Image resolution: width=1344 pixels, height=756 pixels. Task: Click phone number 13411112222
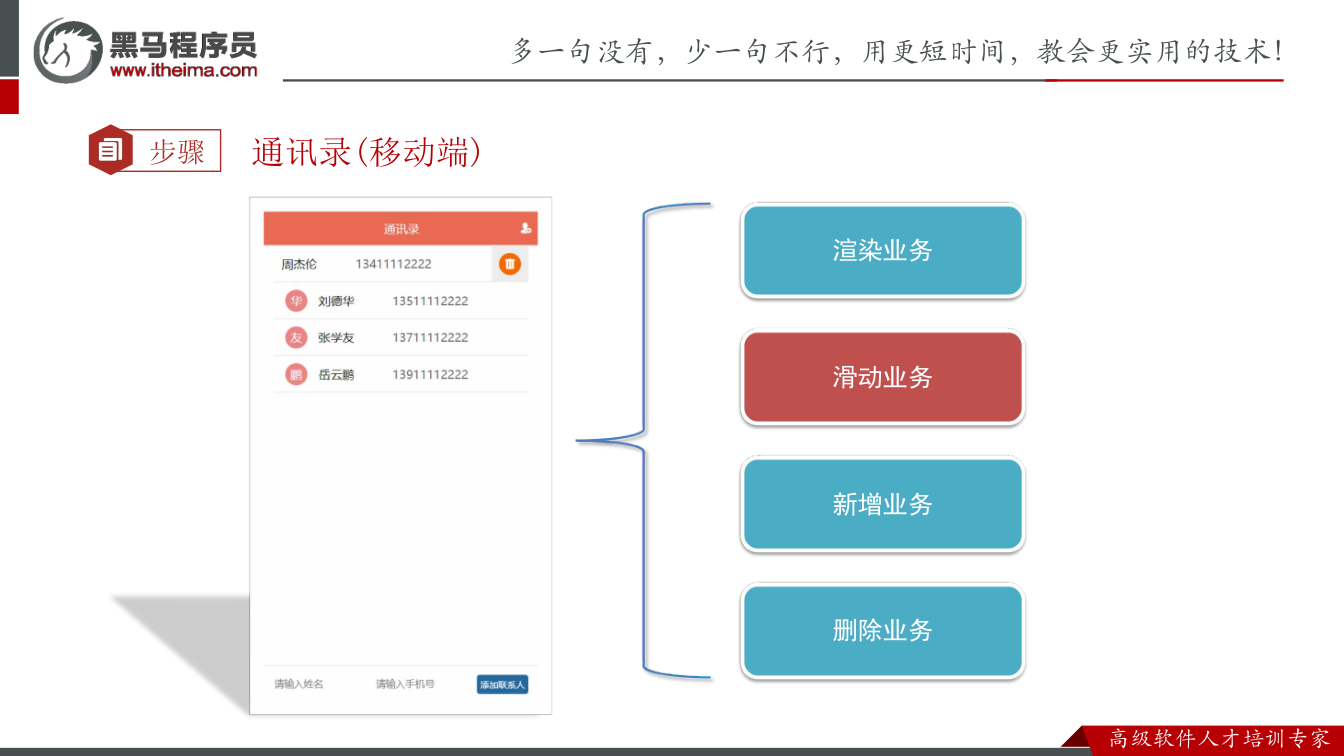pyautogui.click(x=393, y=265)
